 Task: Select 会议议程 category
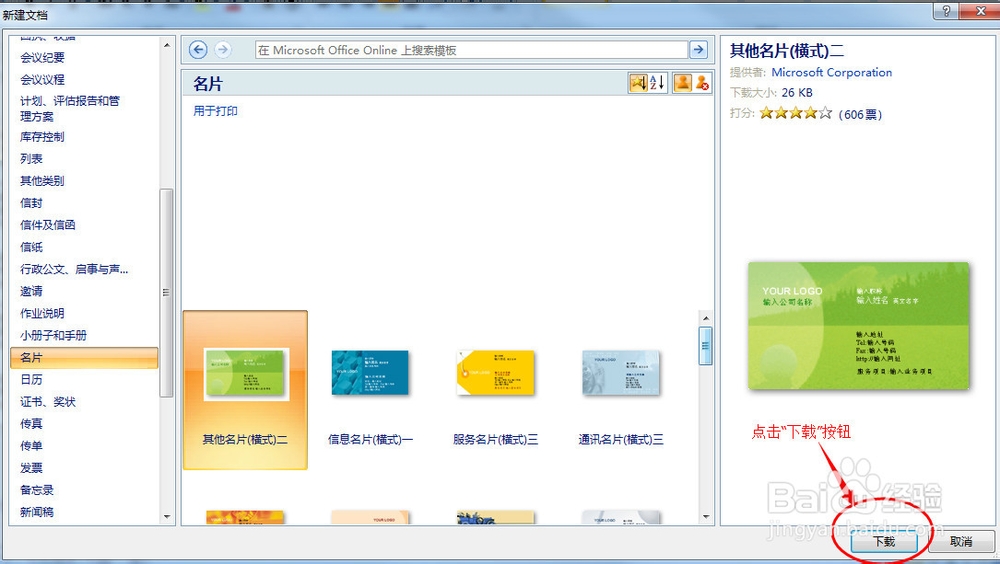pyautogui.click(x=43, y=80)
